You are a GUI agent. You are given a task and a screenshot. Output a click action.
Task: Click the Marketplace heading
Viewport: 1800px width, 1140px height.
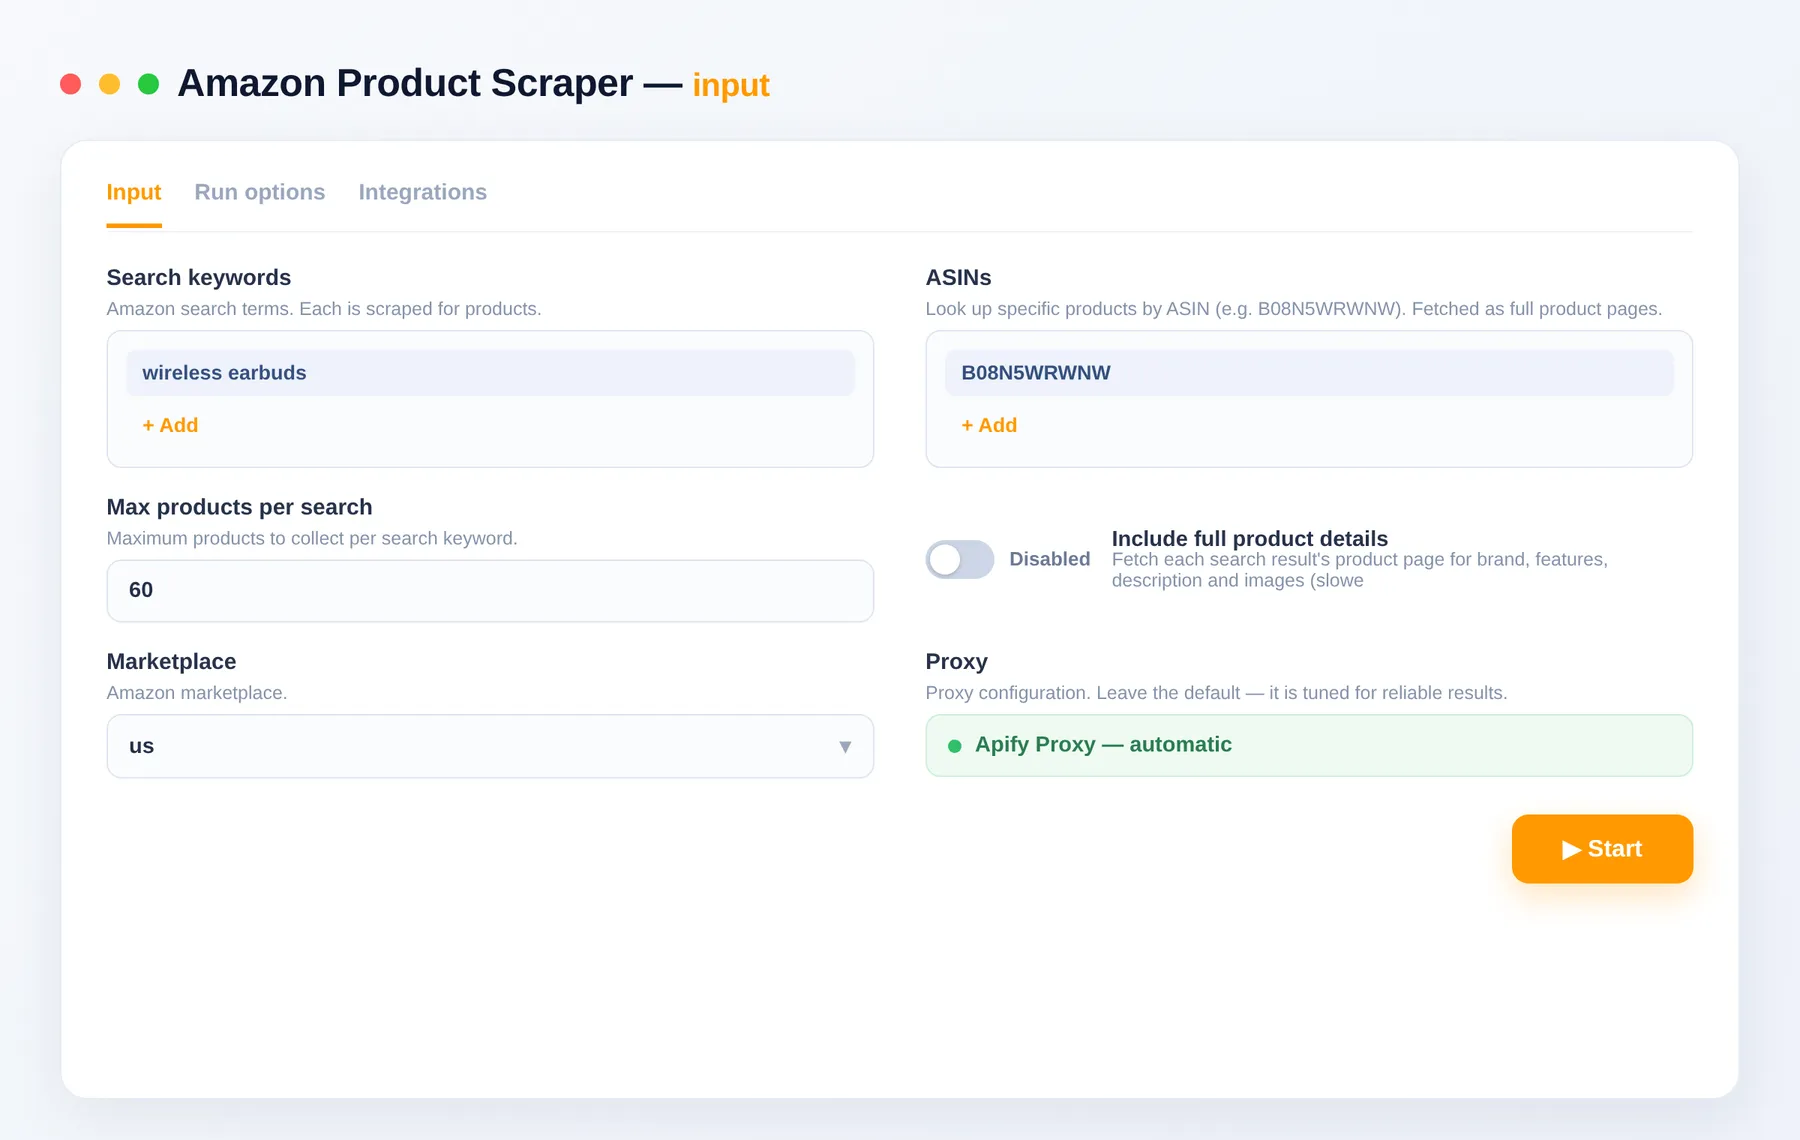[172, 662]
